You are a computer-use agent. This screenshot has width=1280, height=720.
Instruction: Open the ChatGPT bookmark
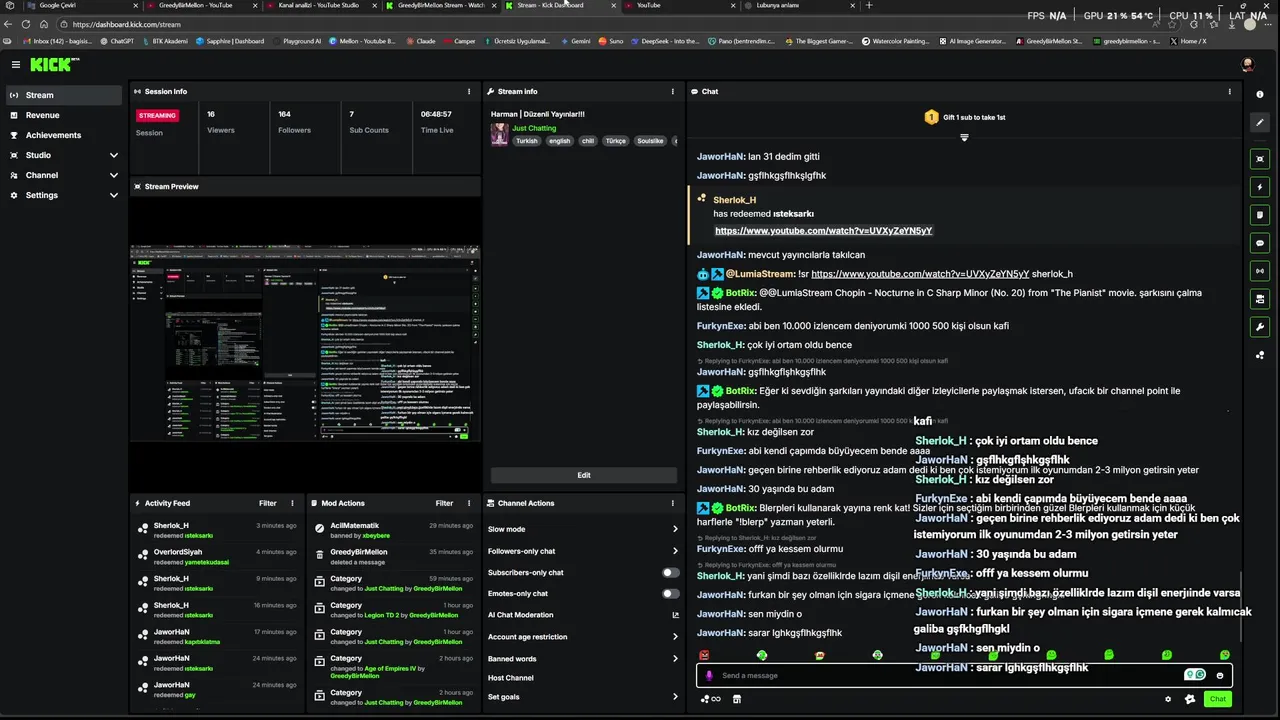117,41
